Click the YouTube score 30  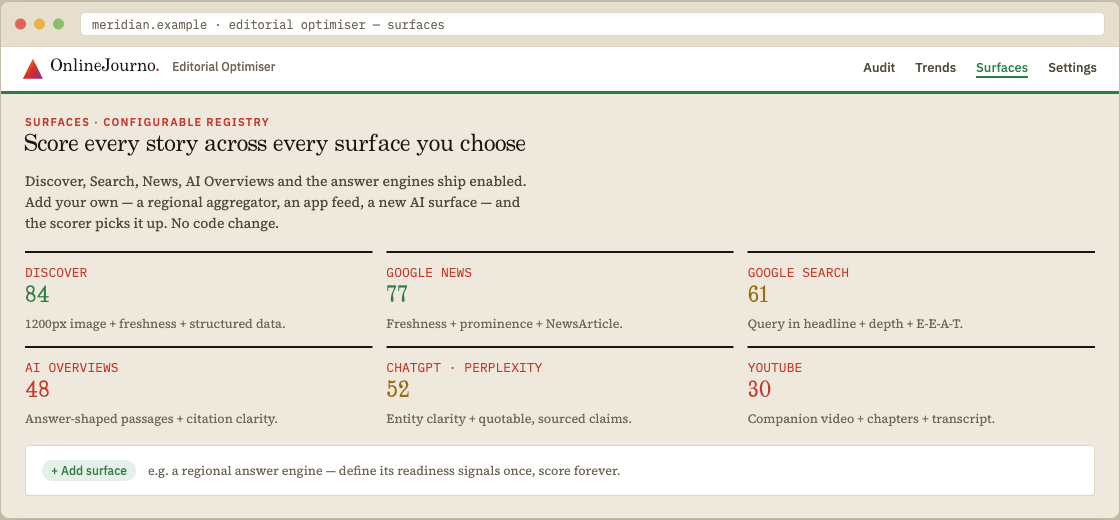click(x=759, y=389)
